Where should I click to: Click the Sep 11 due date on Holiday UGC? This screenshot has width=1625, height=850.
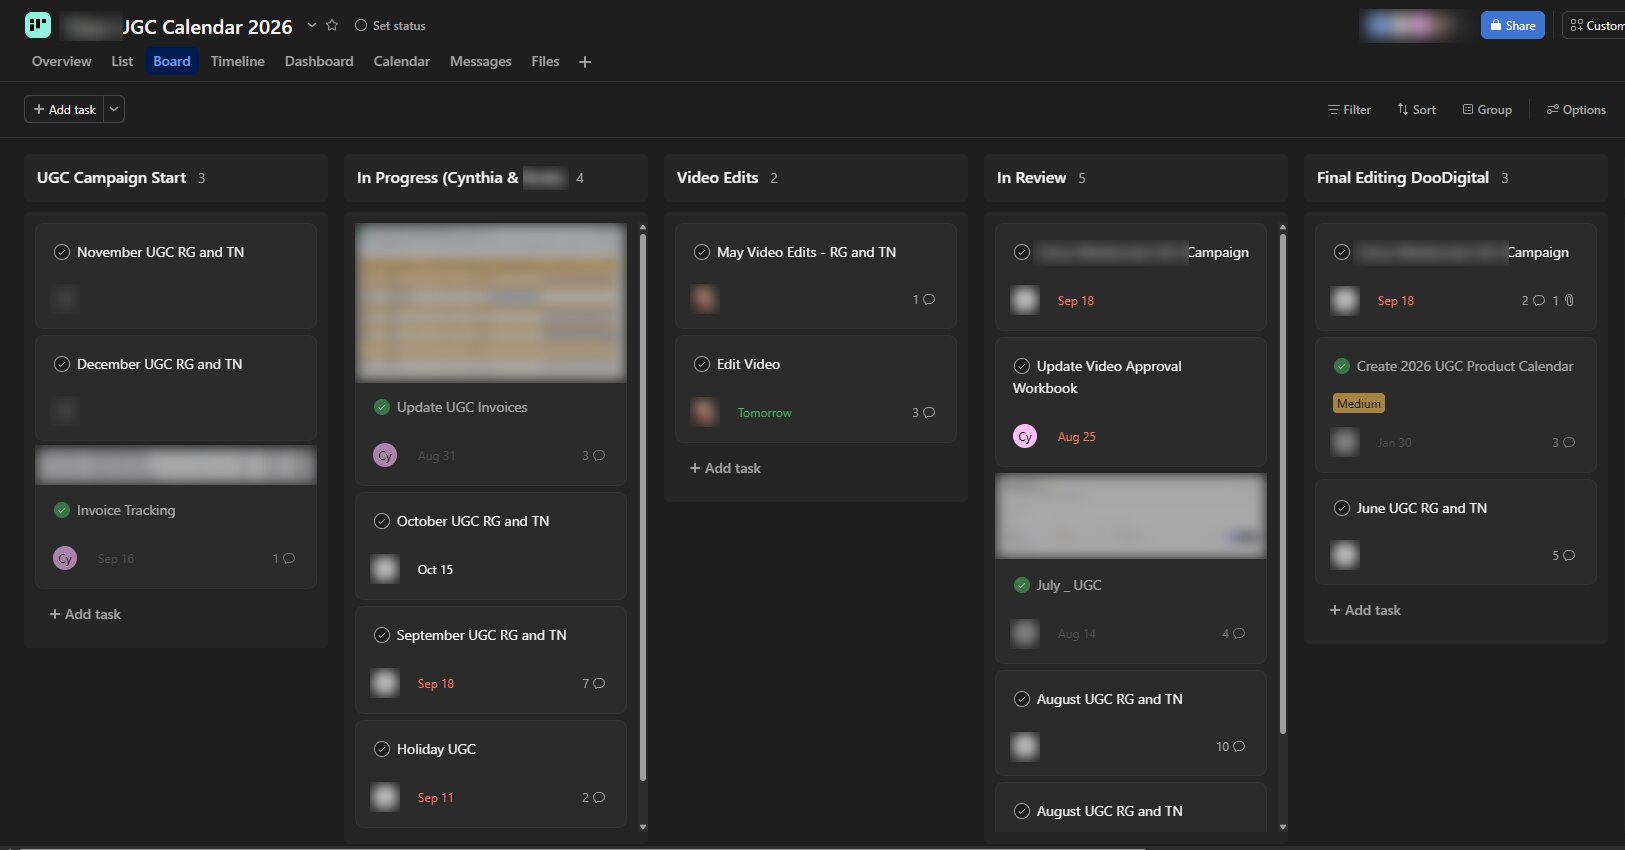click(x=436, y=798)
